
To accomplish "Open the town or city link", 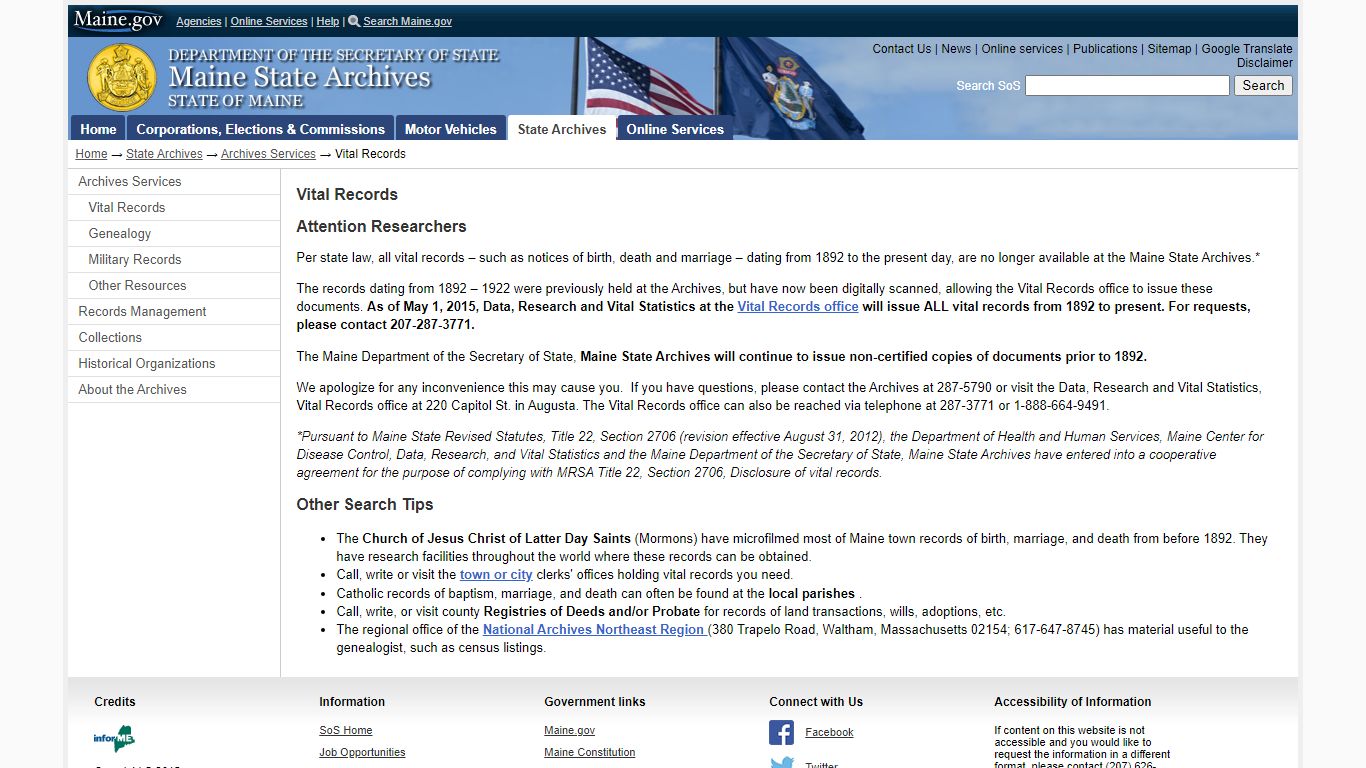I will click(496, 575).
